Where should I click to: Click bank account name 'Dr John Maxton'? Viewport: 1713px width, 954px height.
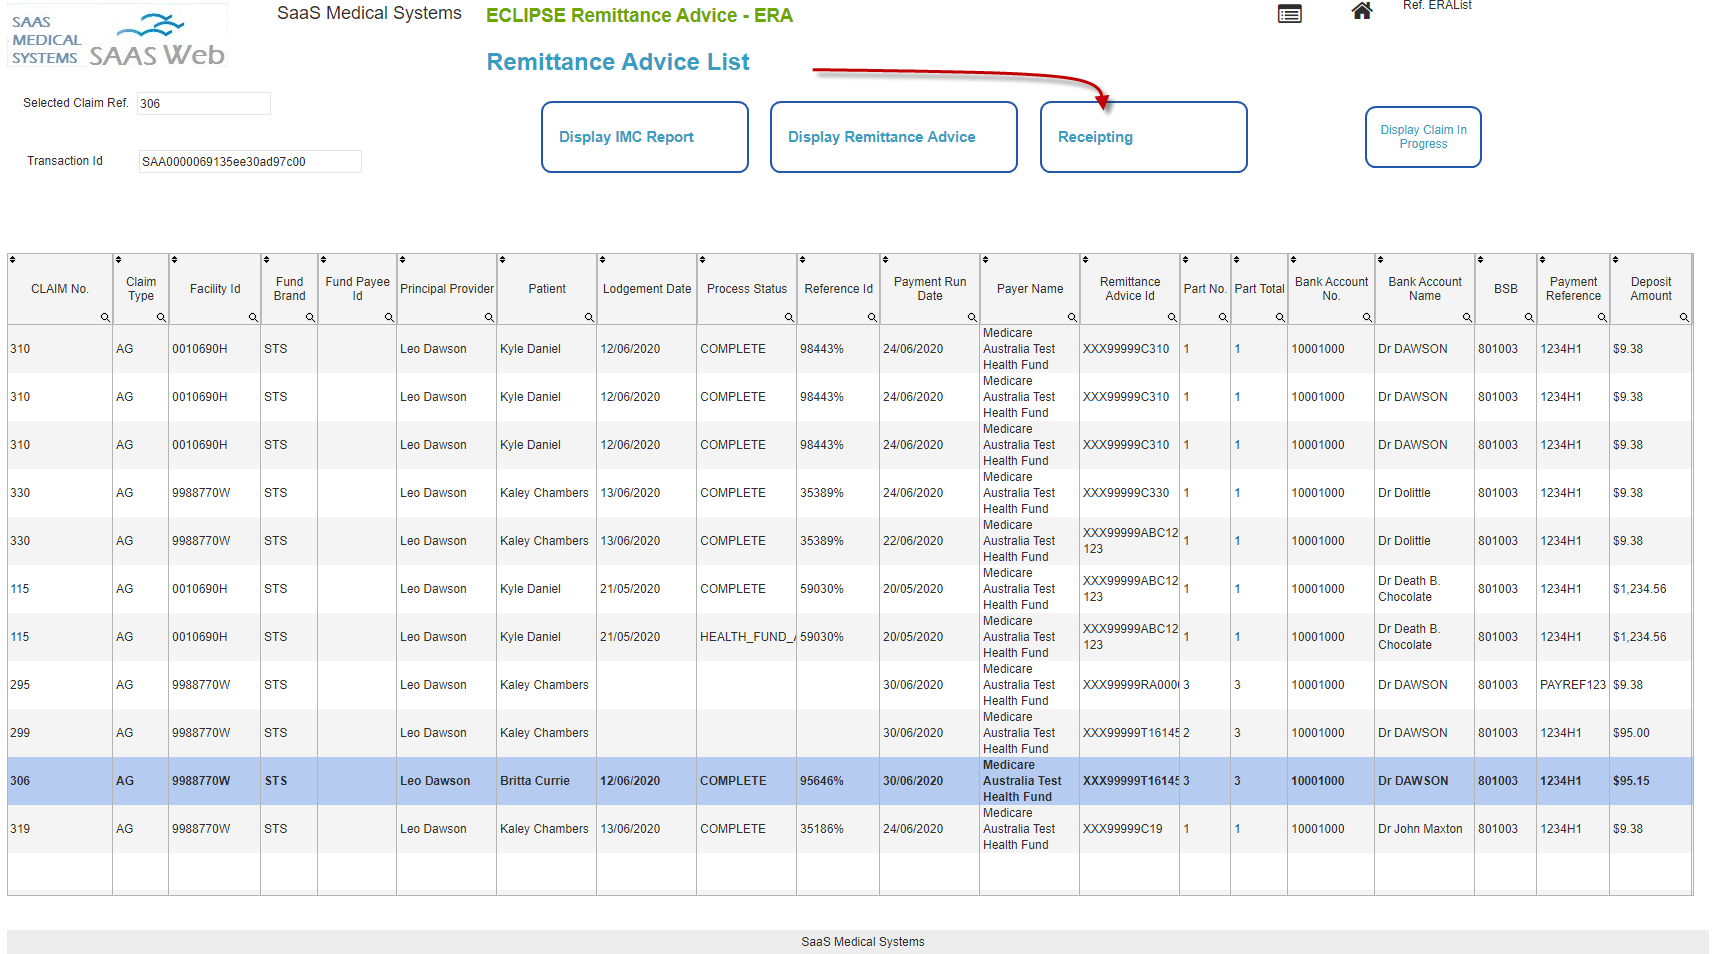coord(1420,829)
